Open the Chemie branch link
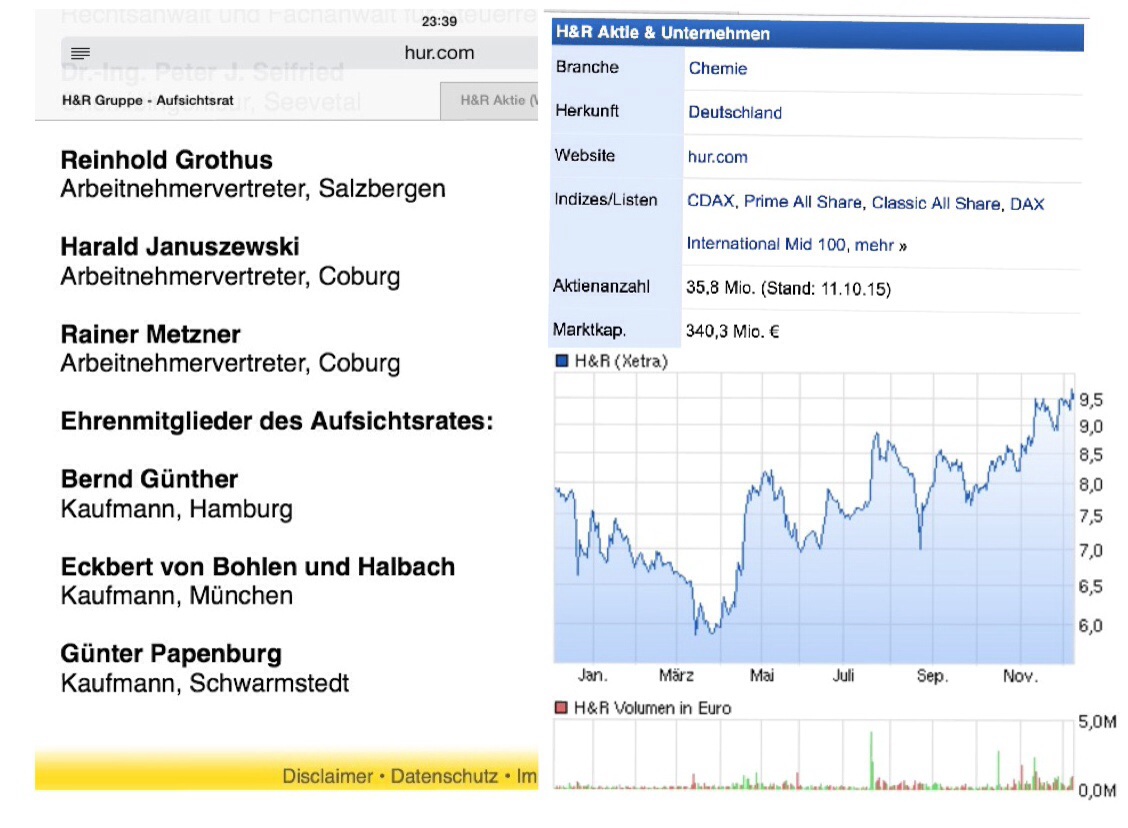This screenshot has height=828, width=1128. pyautogui.click(x=717, y=69)
